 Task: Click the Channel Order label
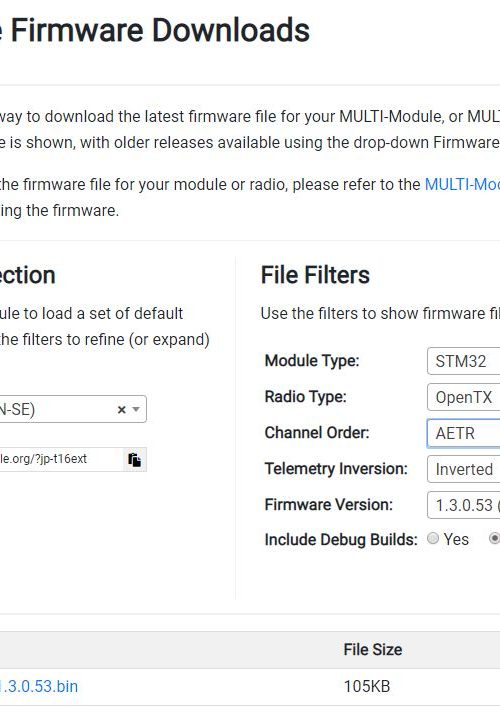(317, 433)
